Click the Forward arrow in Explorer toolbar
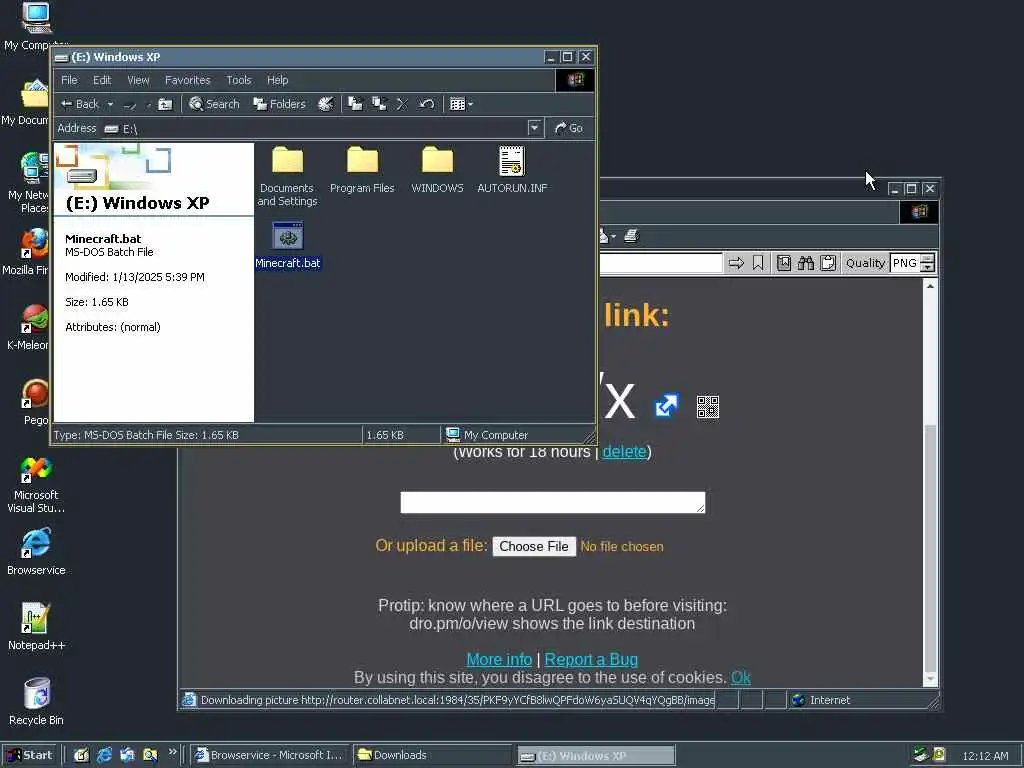1024x768 pixels. (131, 104)
